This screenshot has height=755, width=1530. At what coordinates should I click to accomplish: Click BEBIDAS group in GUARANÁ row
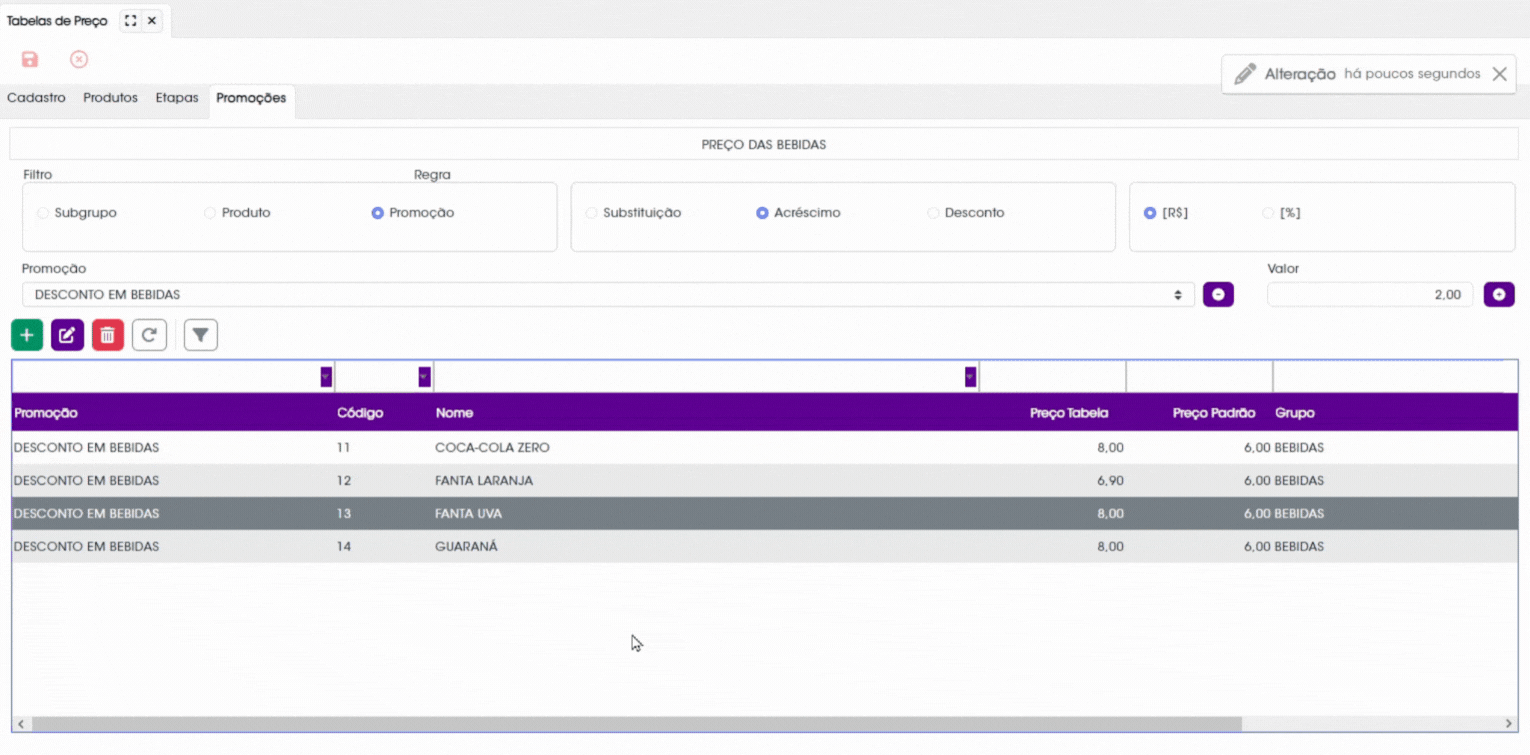tap(1299, 547)
